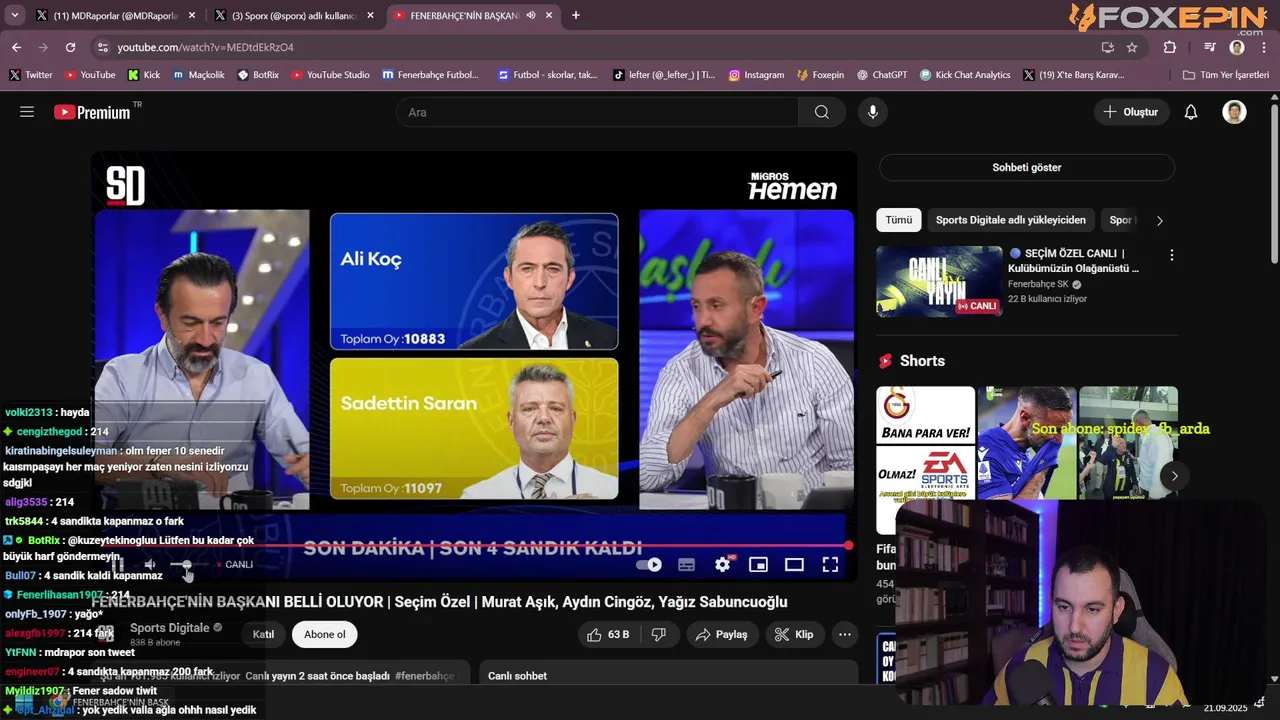Open ChatGPT bookmark

click(x=881, y=75)
